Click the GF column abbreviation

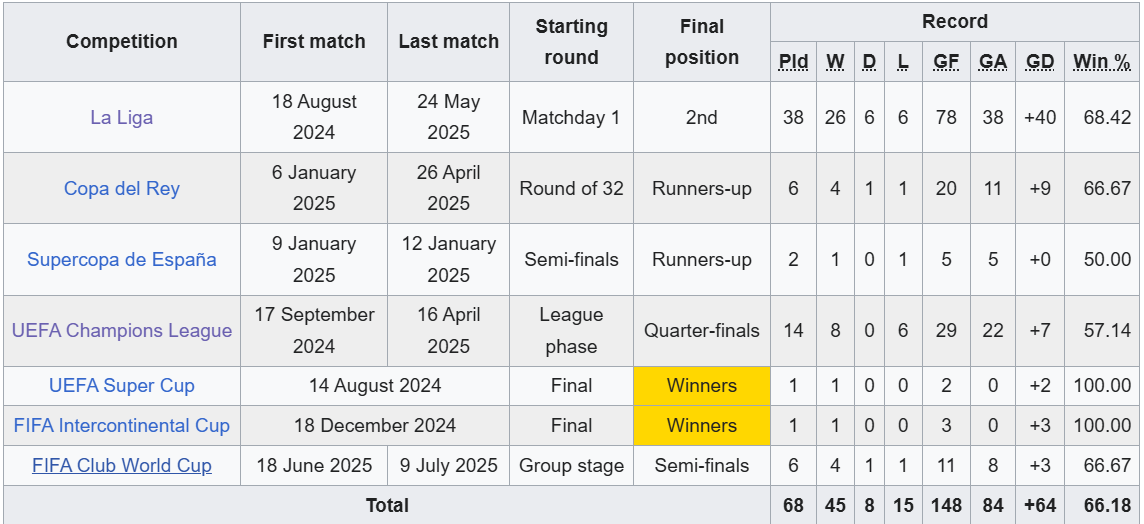tap(946, 61)
